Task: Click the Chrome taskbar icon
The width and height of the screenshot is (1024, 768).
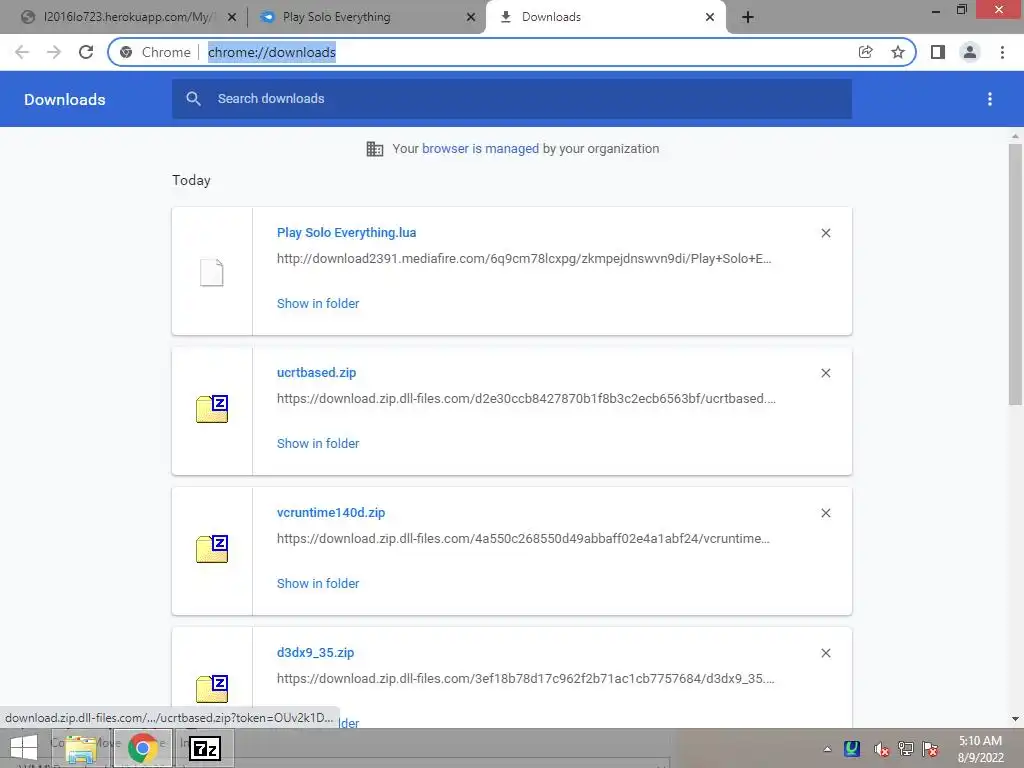Action: point(143,748)
